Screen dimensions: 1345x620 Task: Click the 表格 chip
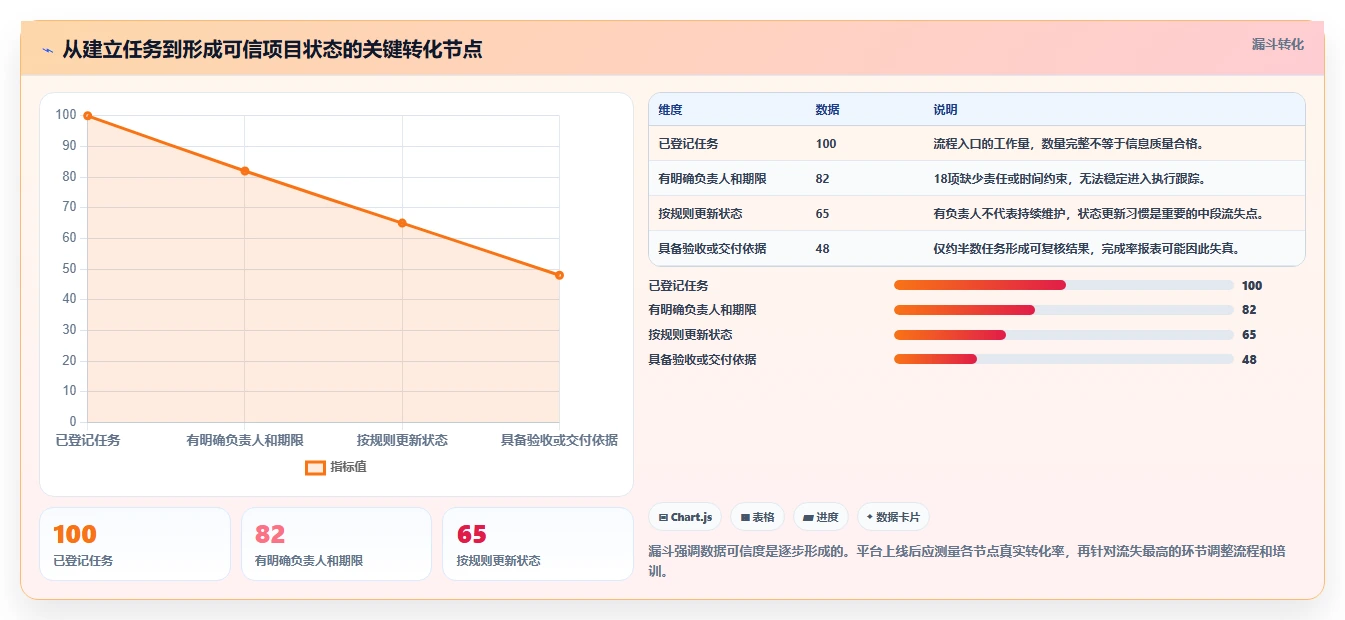758,517
